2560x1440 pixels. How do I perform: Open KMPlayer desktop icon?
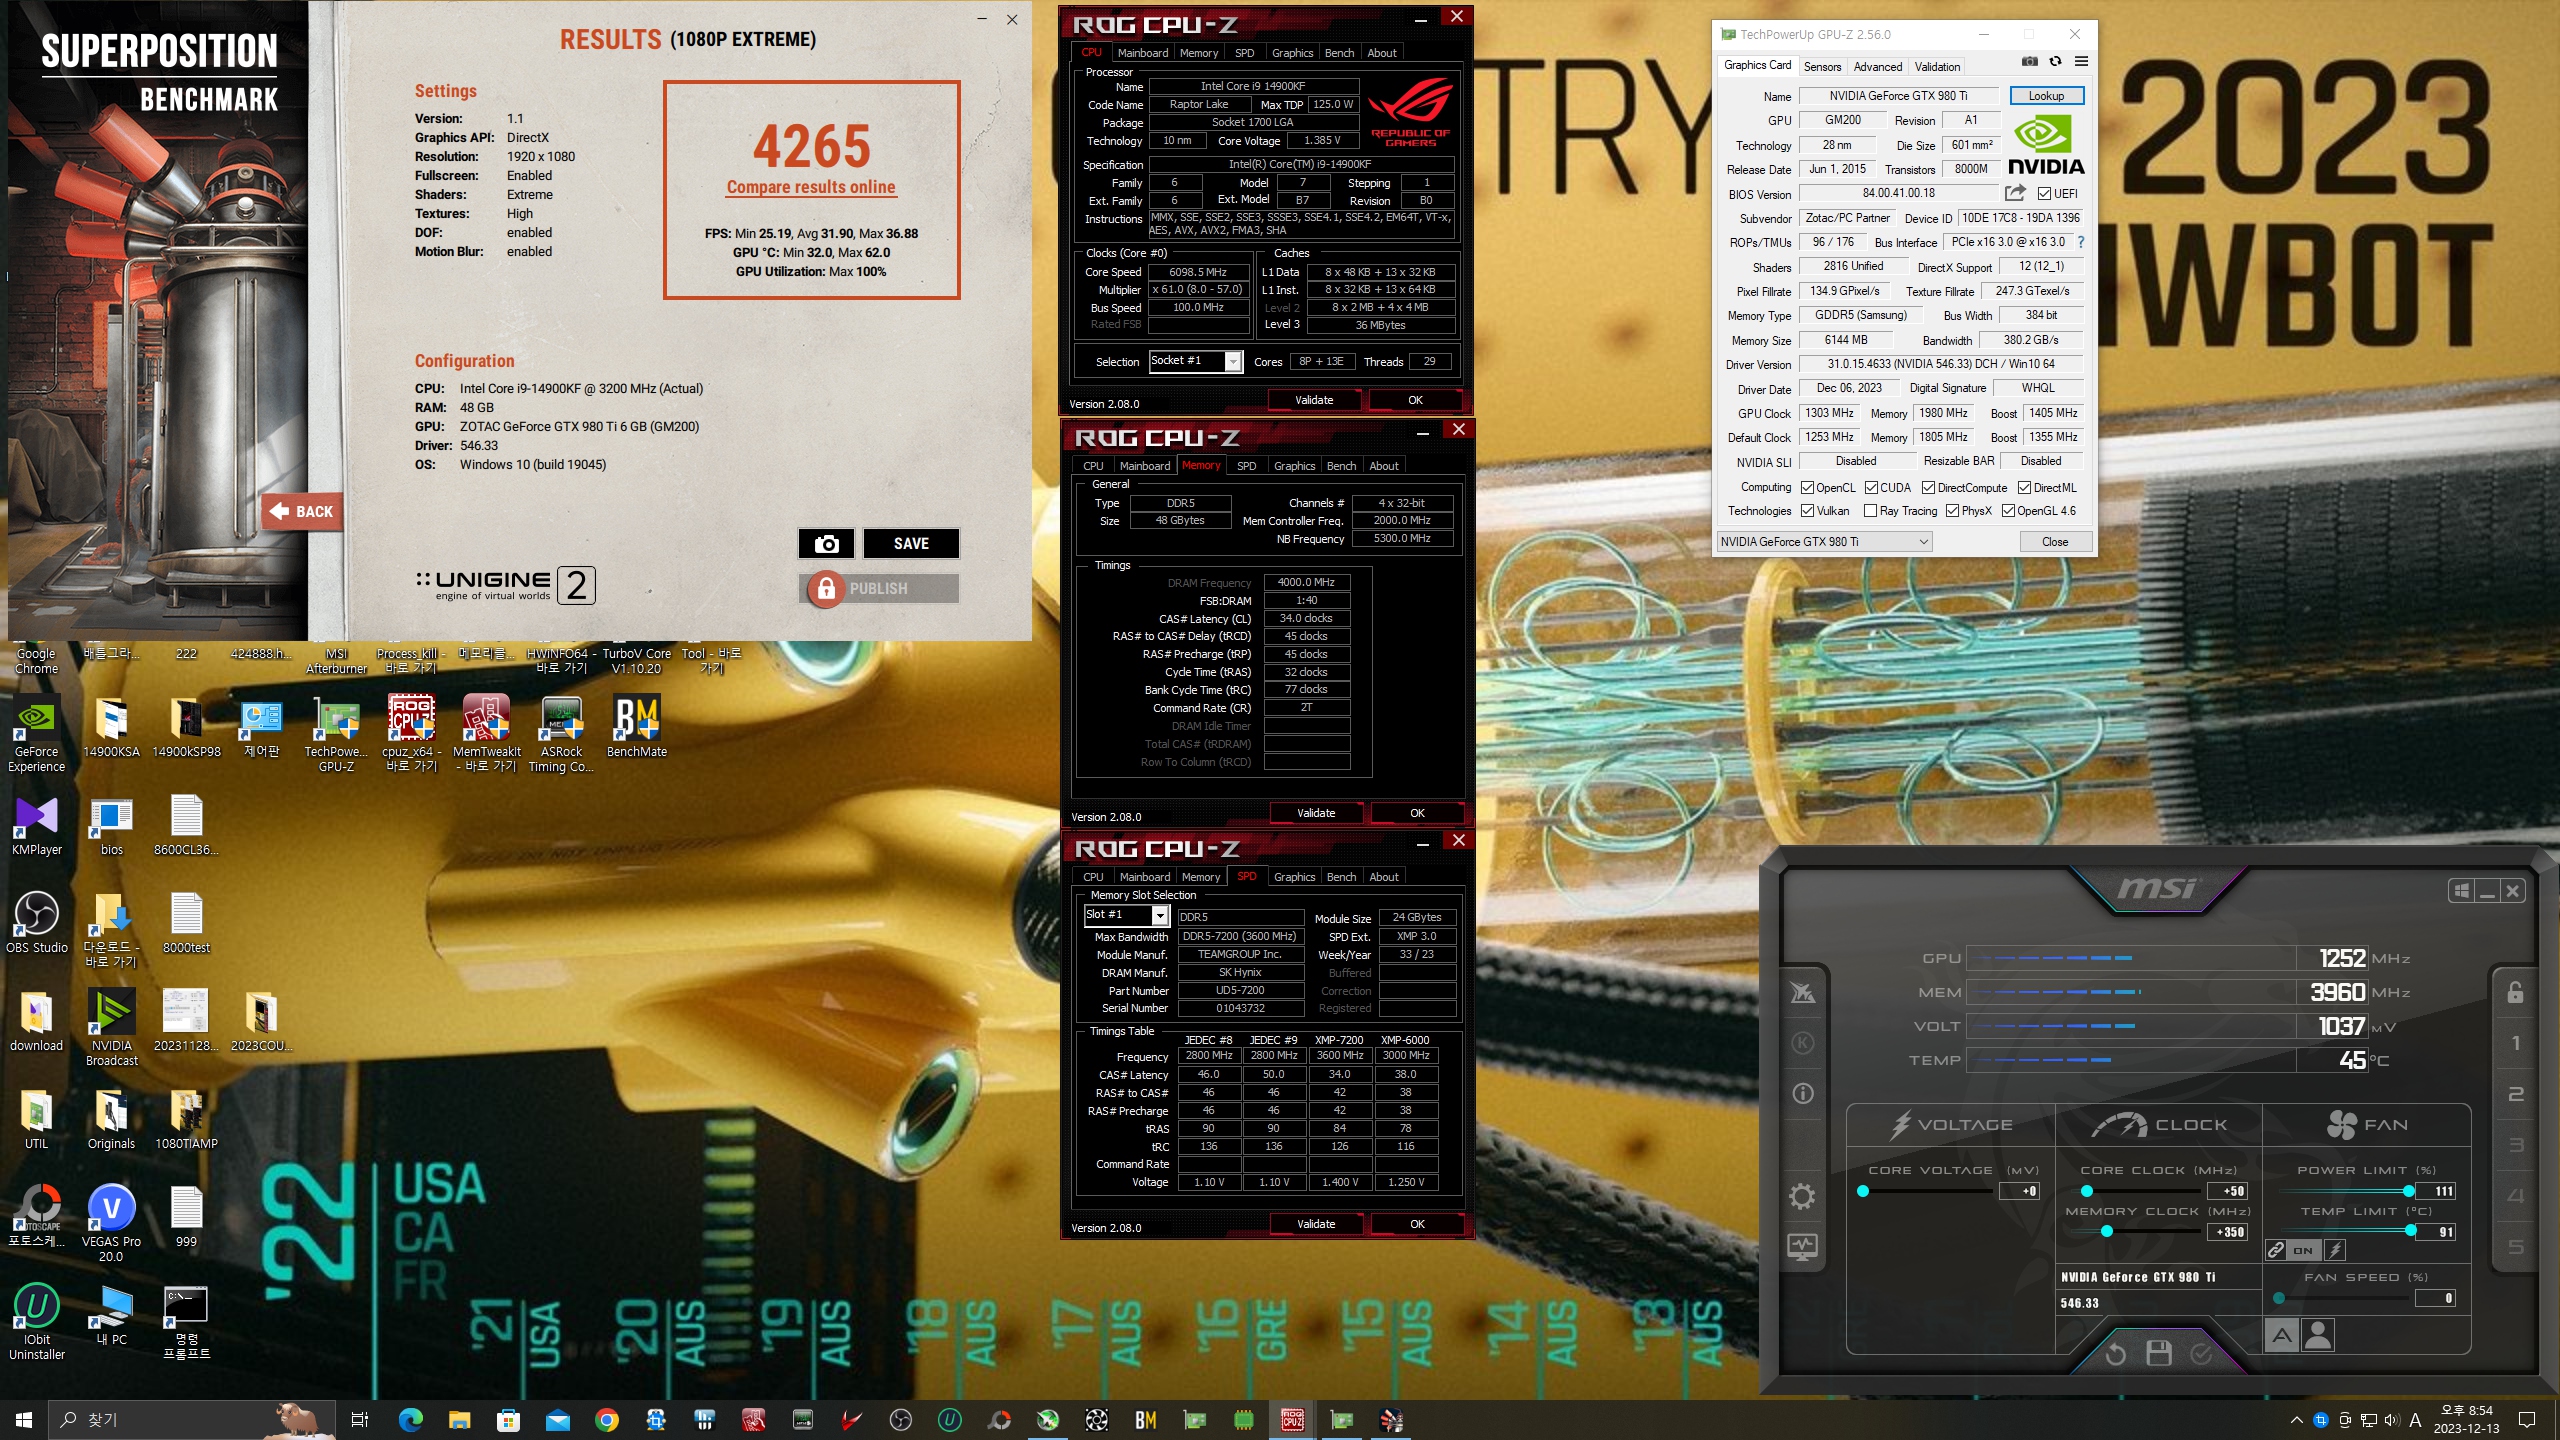pyautogui.click(x=37, y=826)
